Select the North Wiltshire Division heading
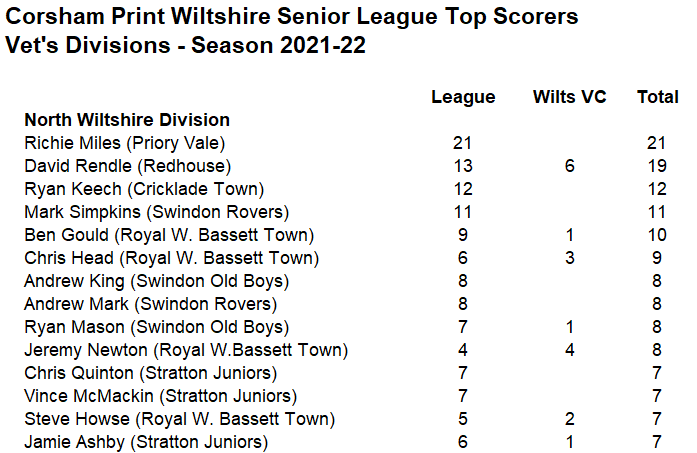This screenshot has height=453, width=697. click(x=127, y=120)
